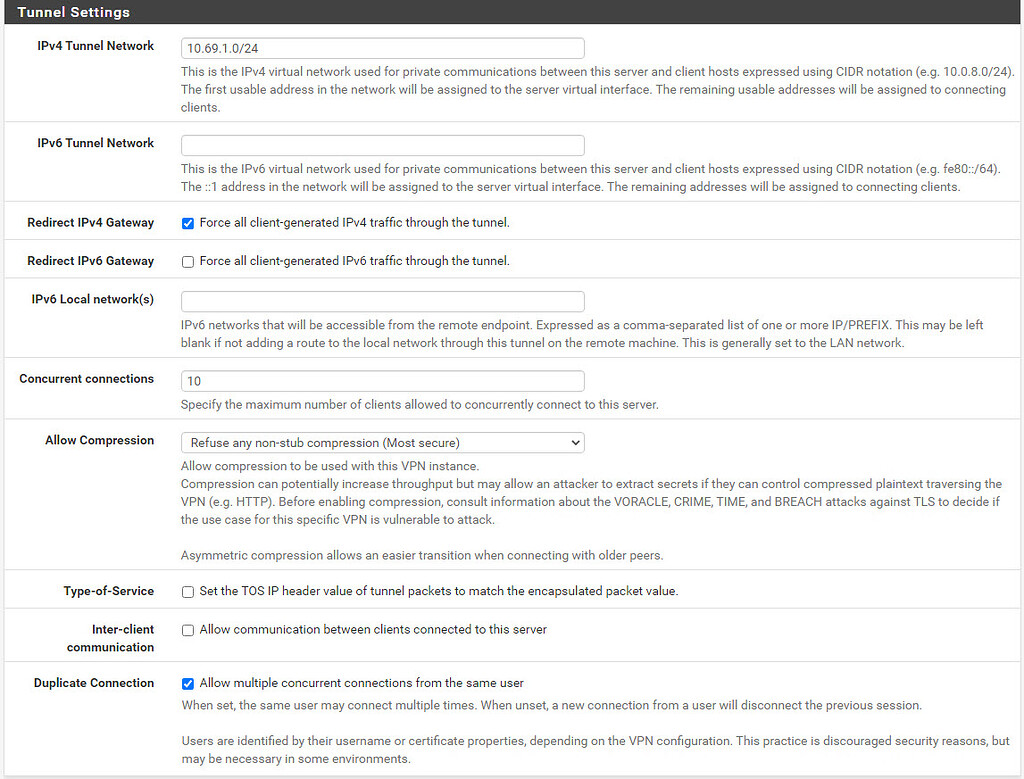Enable the Type-of-Service TOS header checkbox
This screenshot has height=779, width=1024.
click(187, 591)
